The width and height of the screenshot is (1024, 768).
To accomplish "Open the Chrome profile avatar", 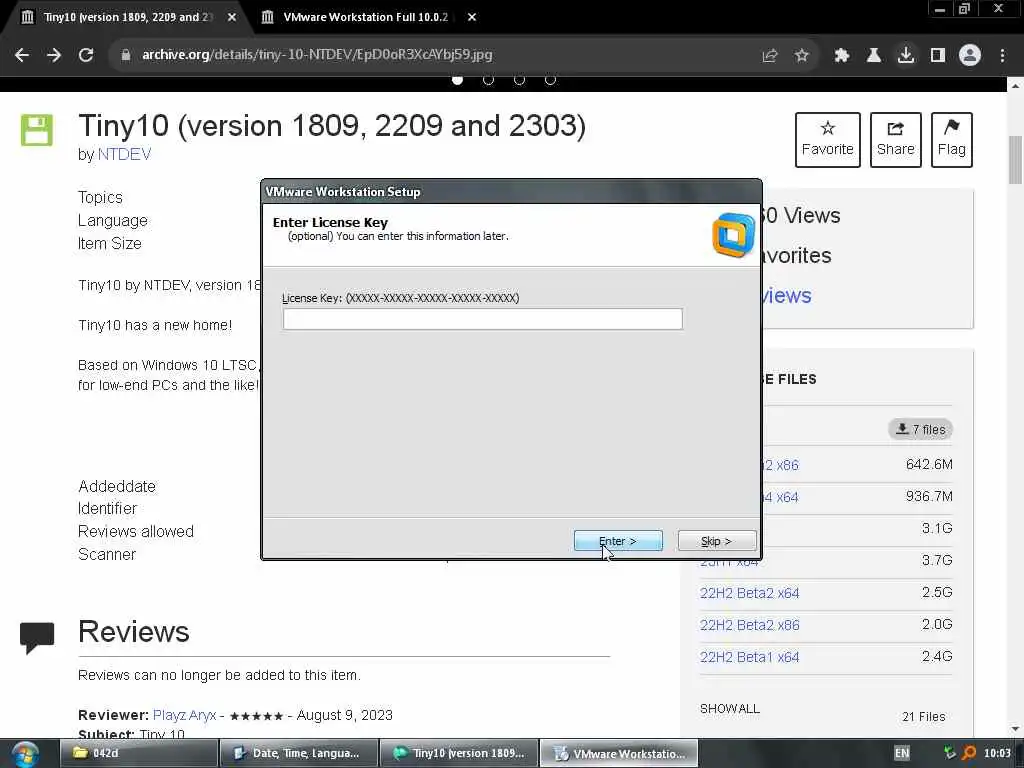I will (x=970, y=56).
